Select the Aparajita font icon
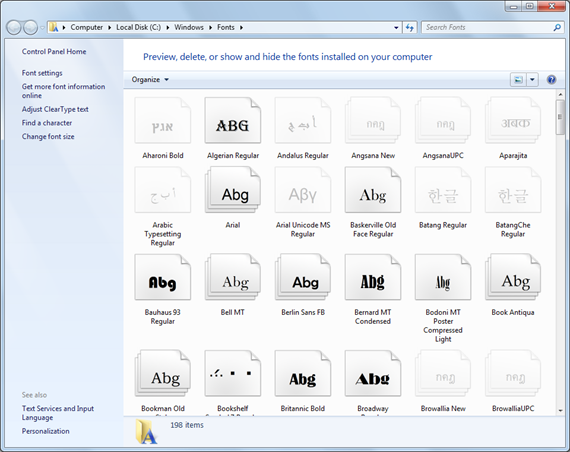The image size is (570, 452). pyautogui.click(x=513, y=120)
